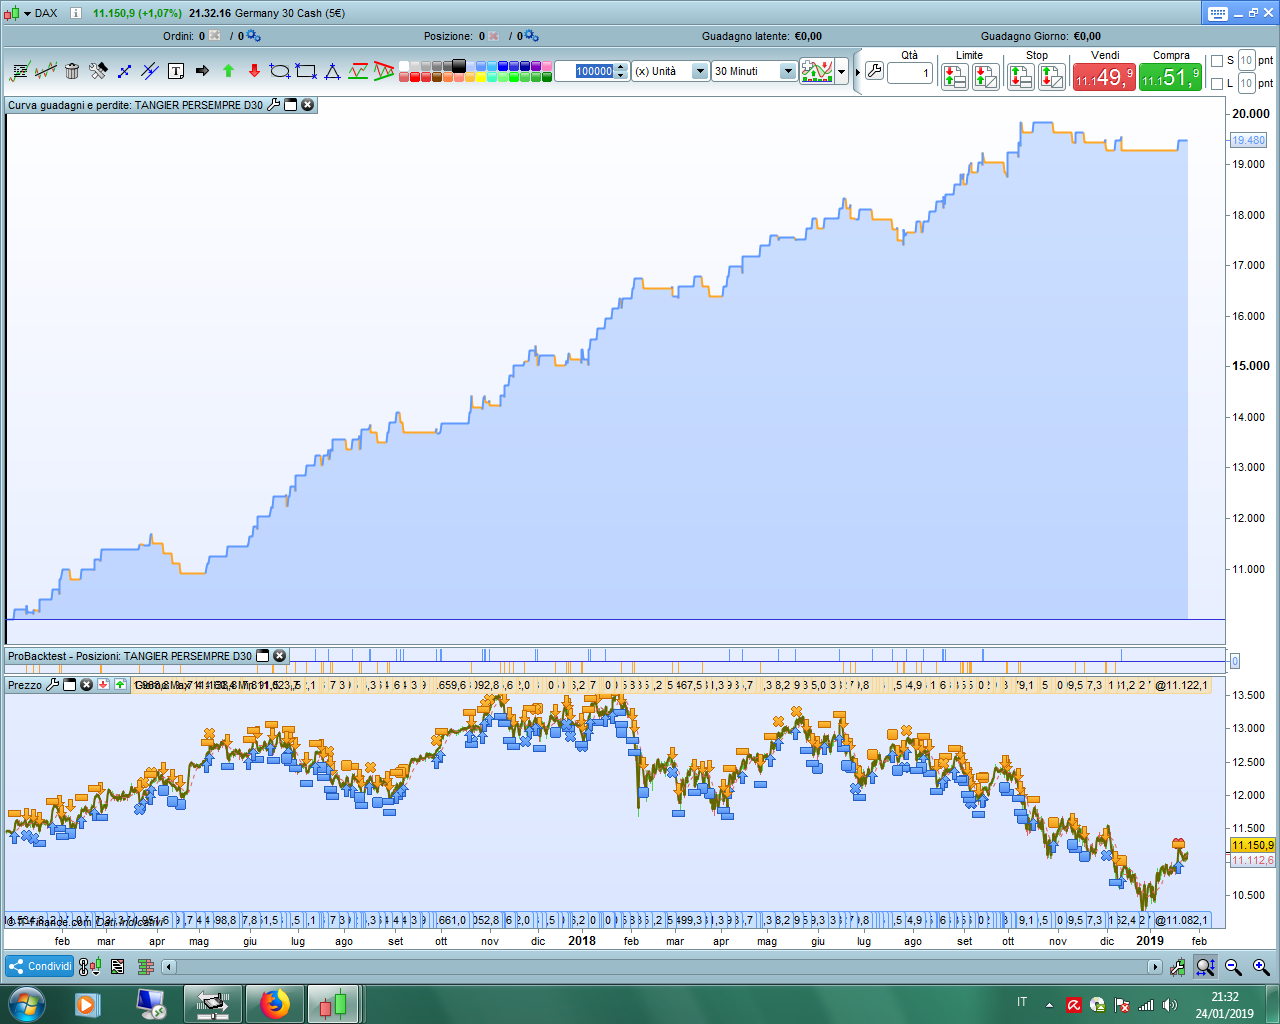Close the ProBacktest Posizioni panel
The image size is (1280, 1024).
pos(279,656)
